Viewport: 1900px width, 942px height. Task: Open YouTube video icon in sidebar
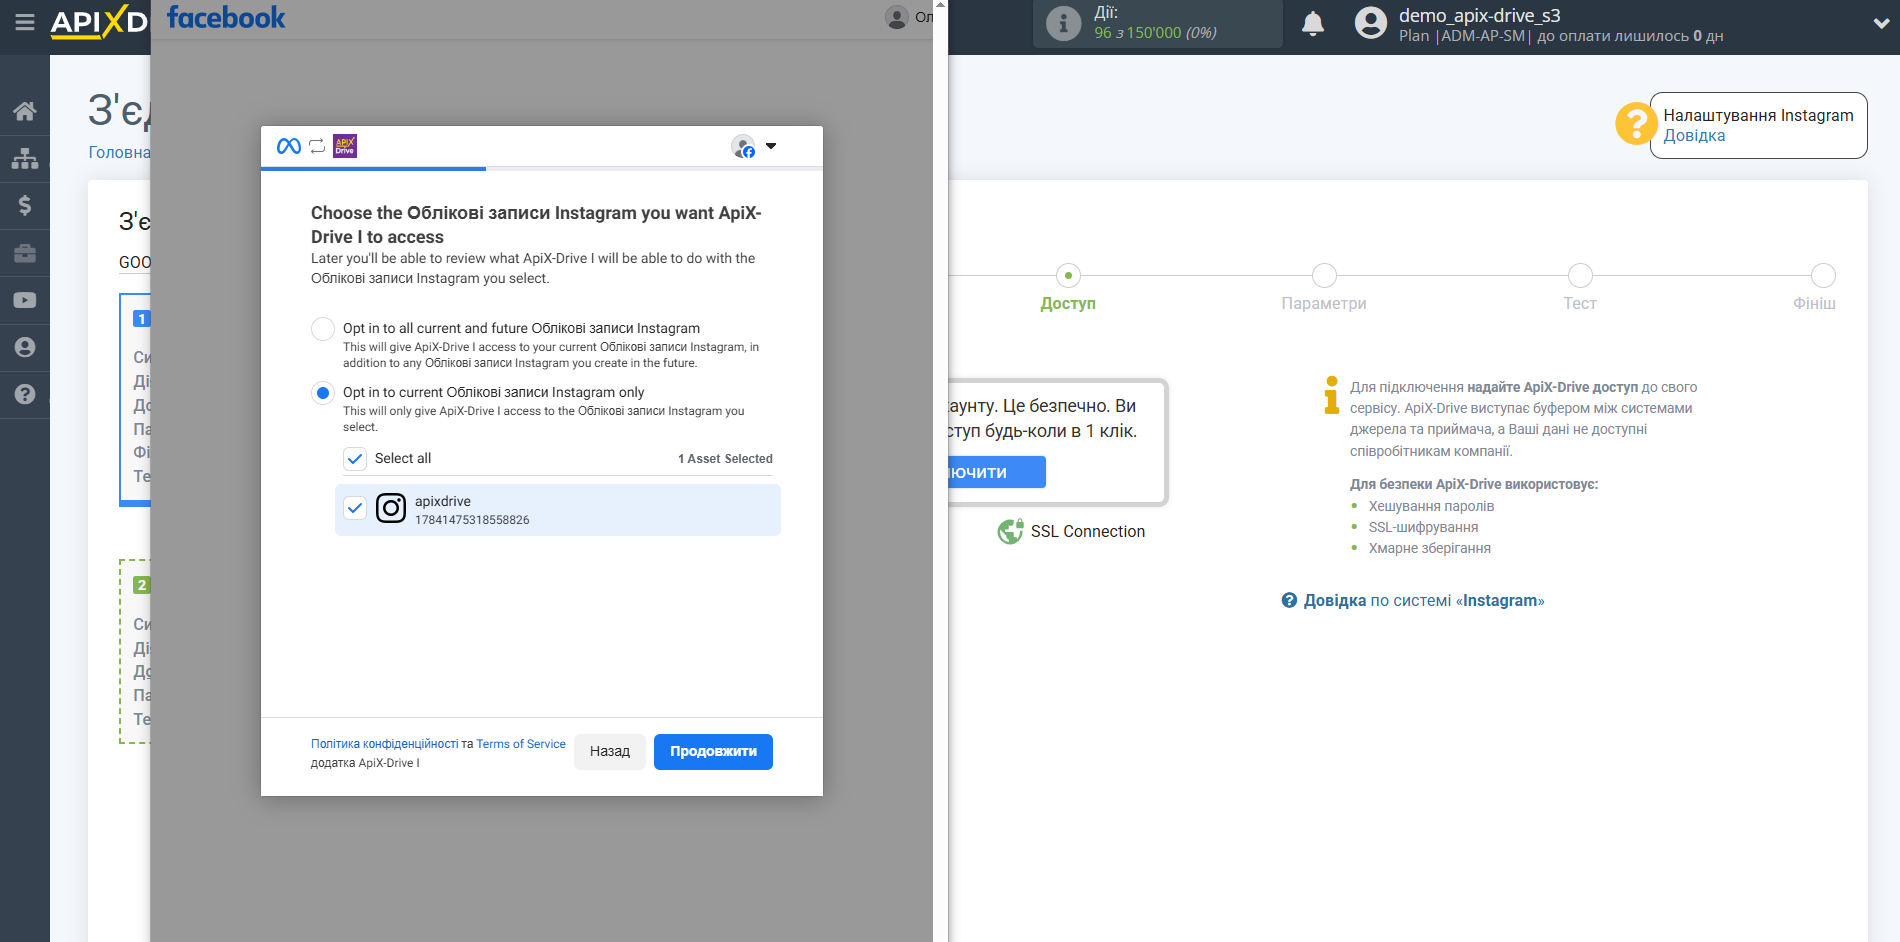pyautogui.click(x=25, y=300)
